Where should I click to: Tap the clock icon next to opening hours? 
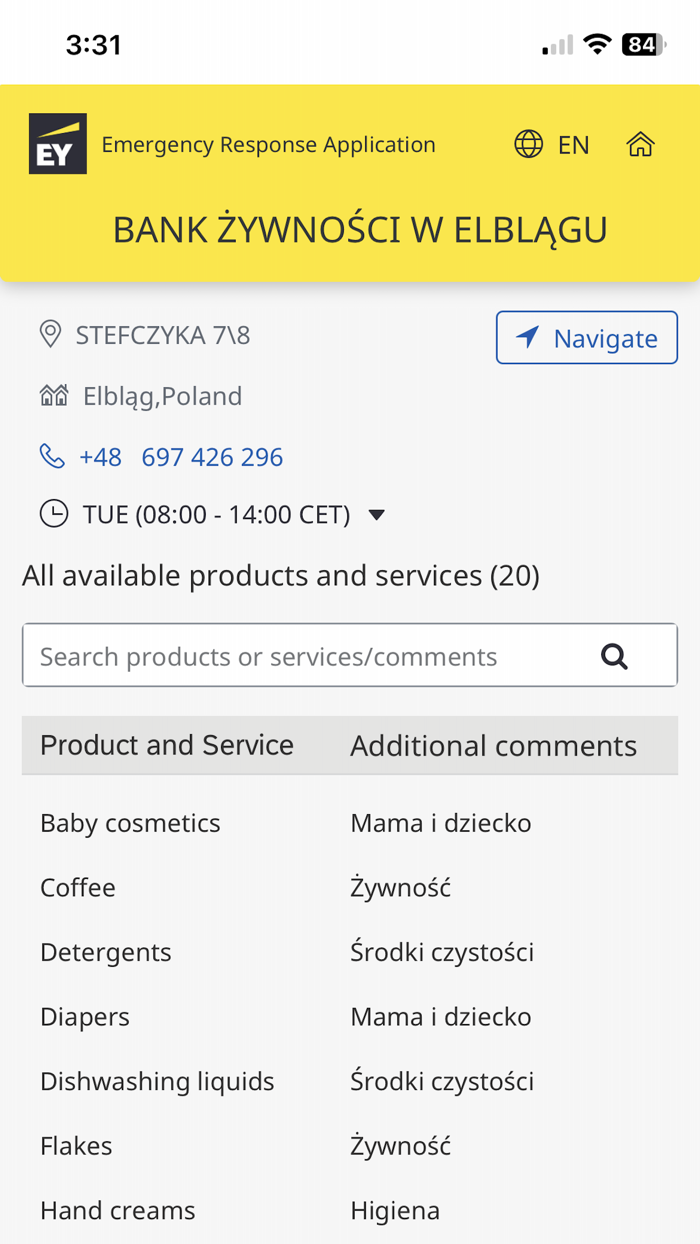tap(56, 512)
